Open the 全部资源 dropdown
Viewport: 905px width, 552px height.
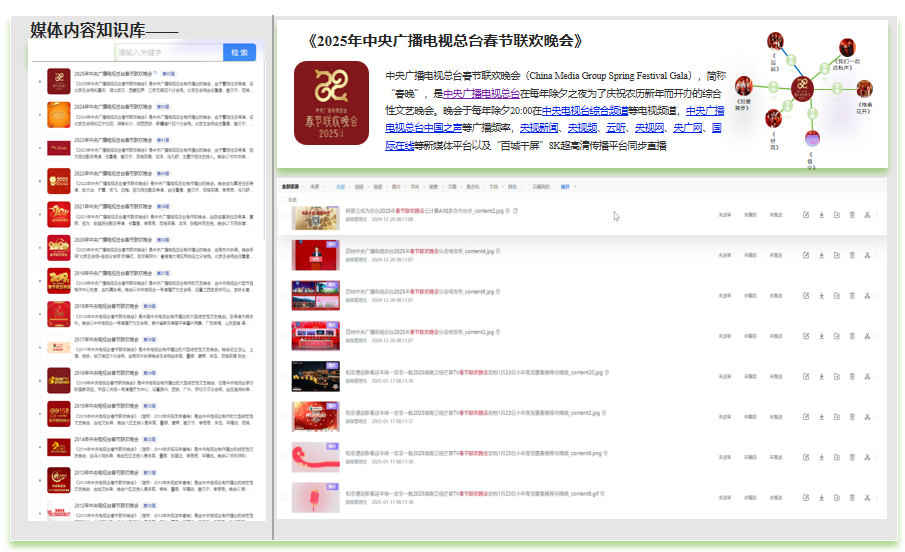(x=292, y=187)
